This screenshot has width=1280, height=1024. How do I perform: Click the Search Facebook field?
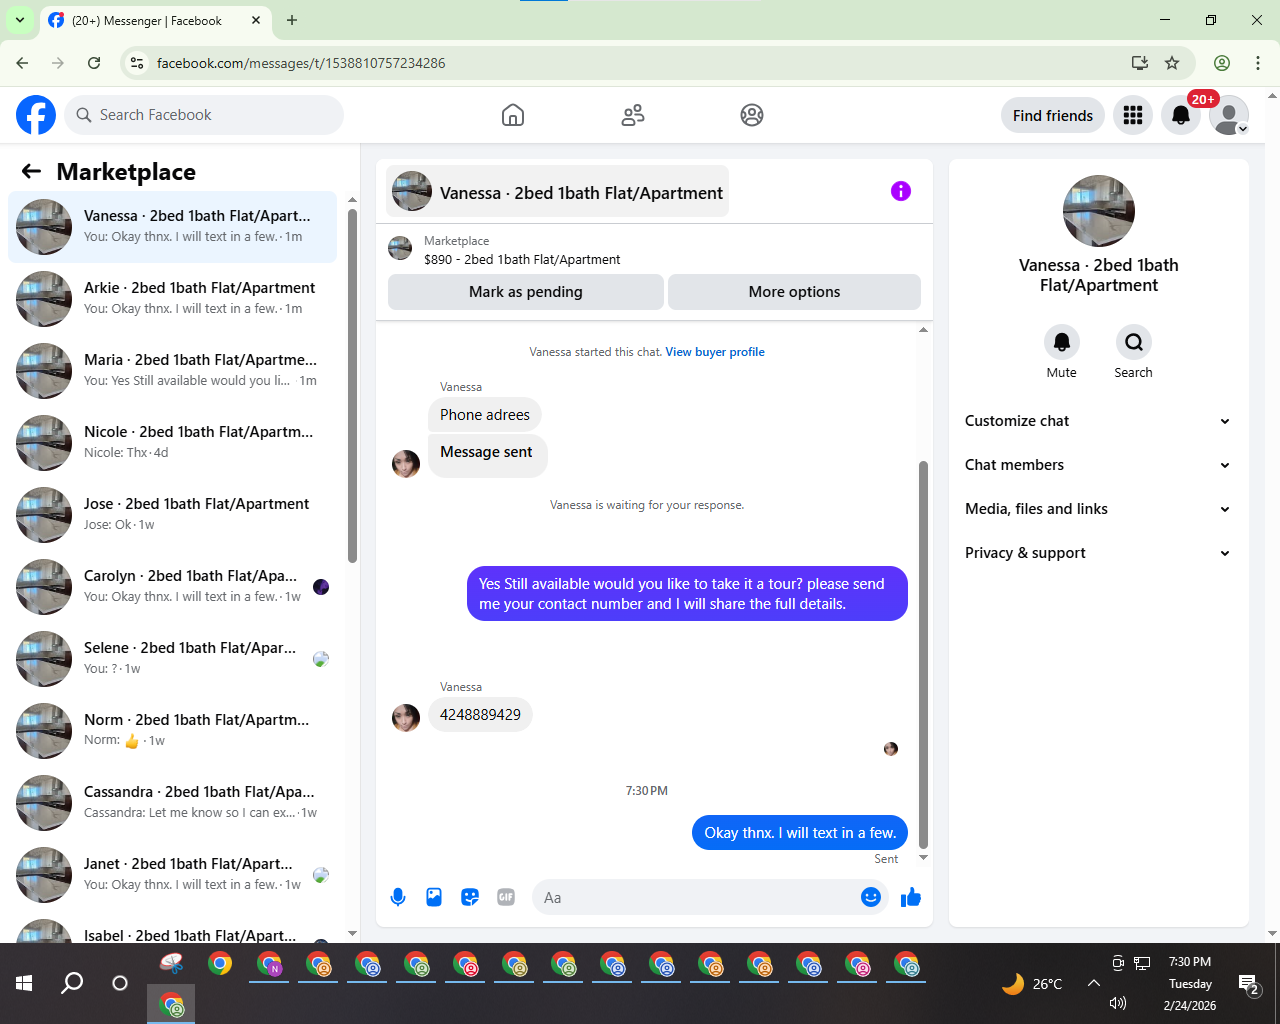(204, 115)
